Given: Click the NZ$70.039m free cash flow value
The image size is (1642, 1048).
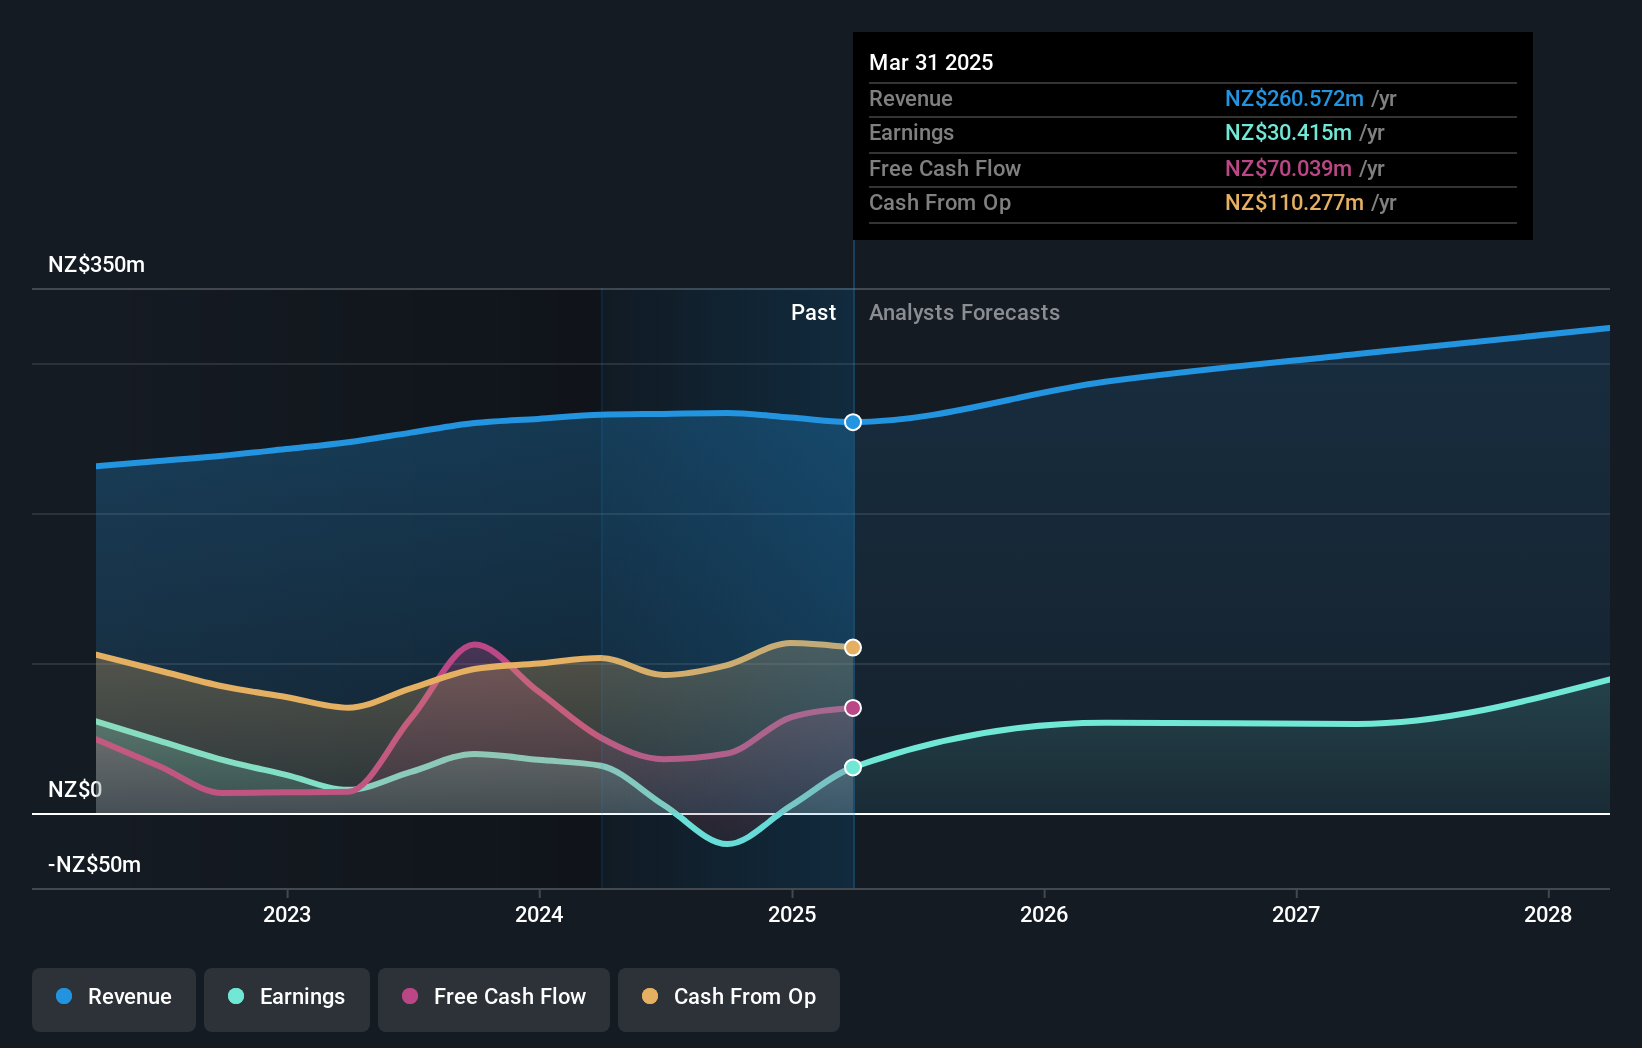Looking at the screenshot, I should coord(1288,169).
